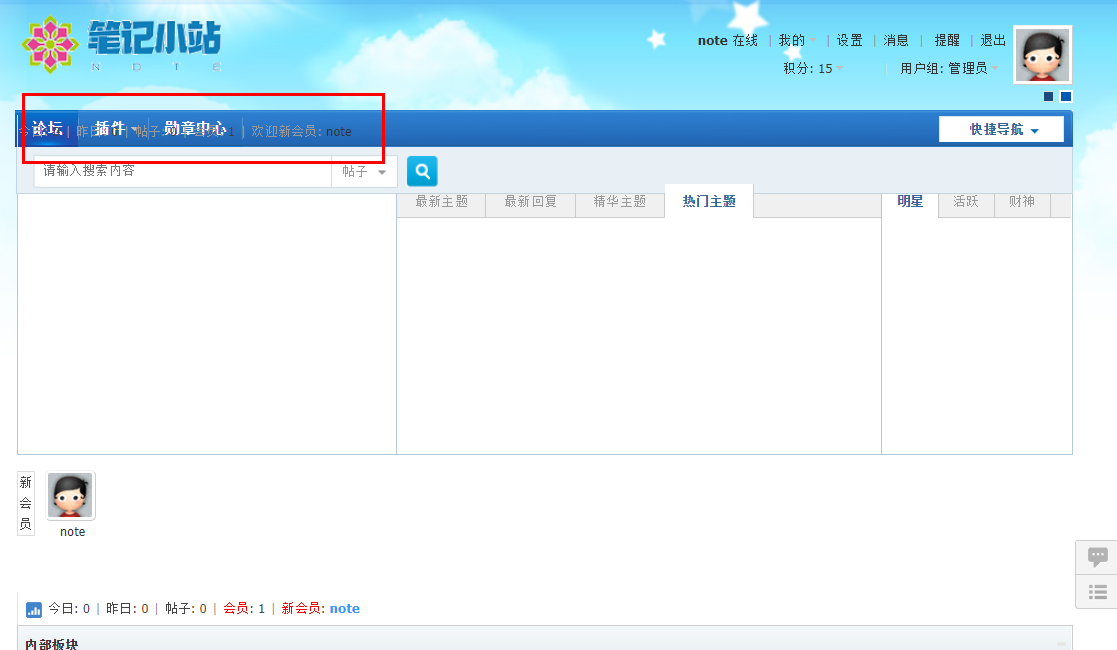Open the user avatar at top right

click(1042, 55)
